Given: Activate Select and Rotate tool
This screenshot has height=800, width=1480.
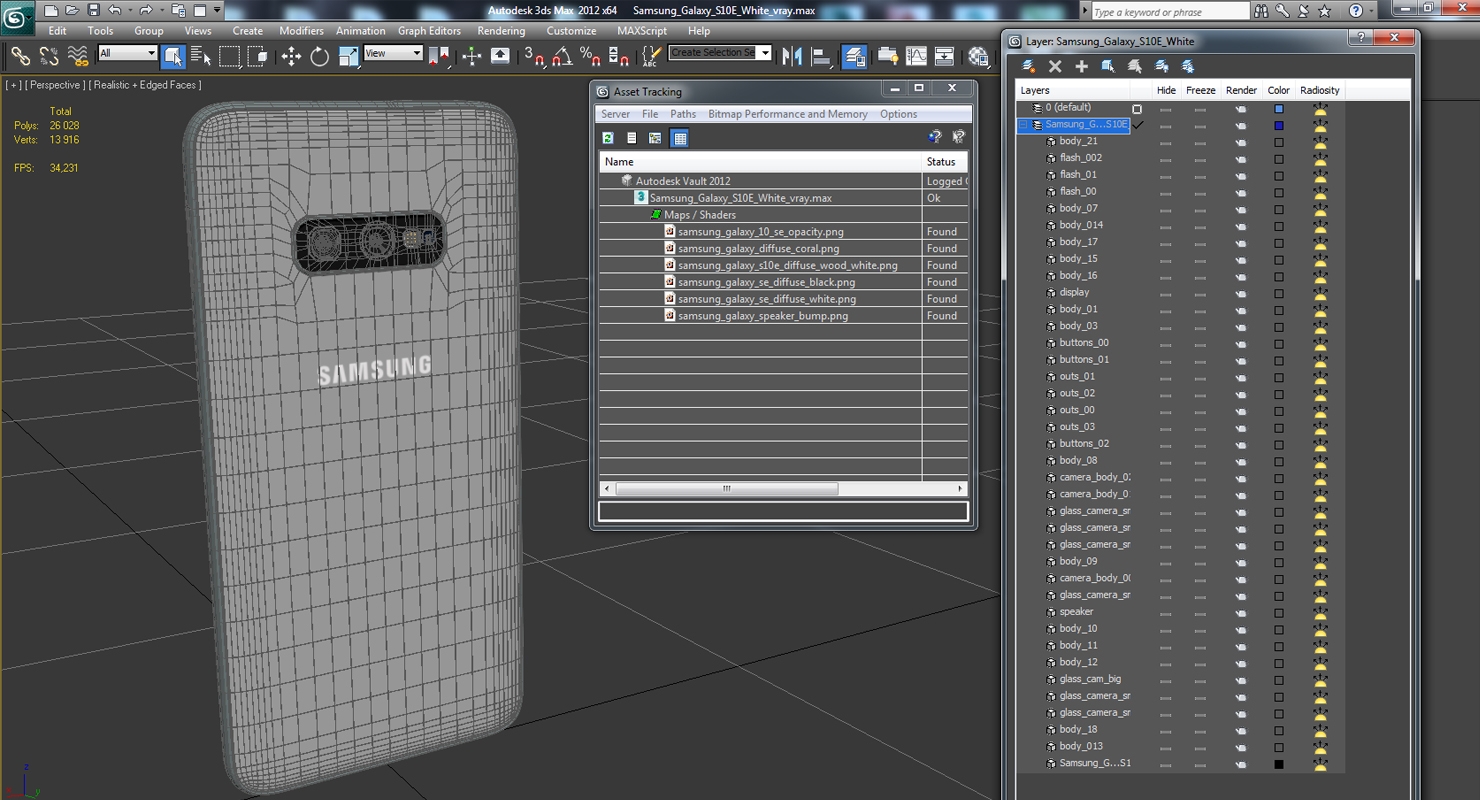Looking at the screenshot, I should 320,57.
